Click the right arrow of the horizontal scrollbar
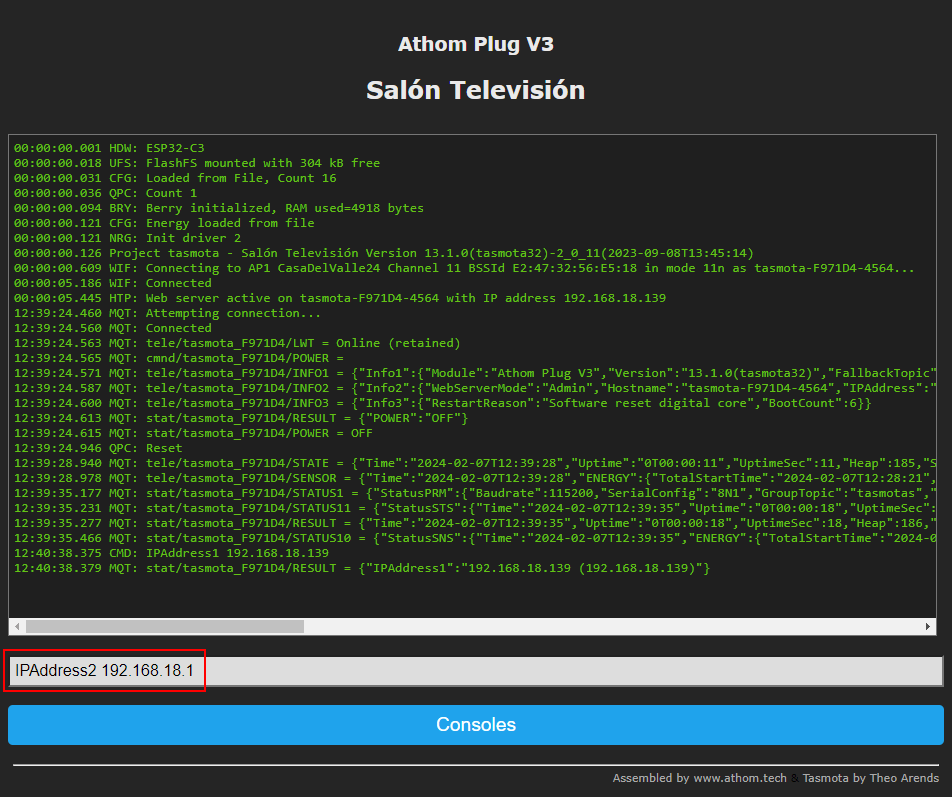The image size is (952, 797). [929, 626]
